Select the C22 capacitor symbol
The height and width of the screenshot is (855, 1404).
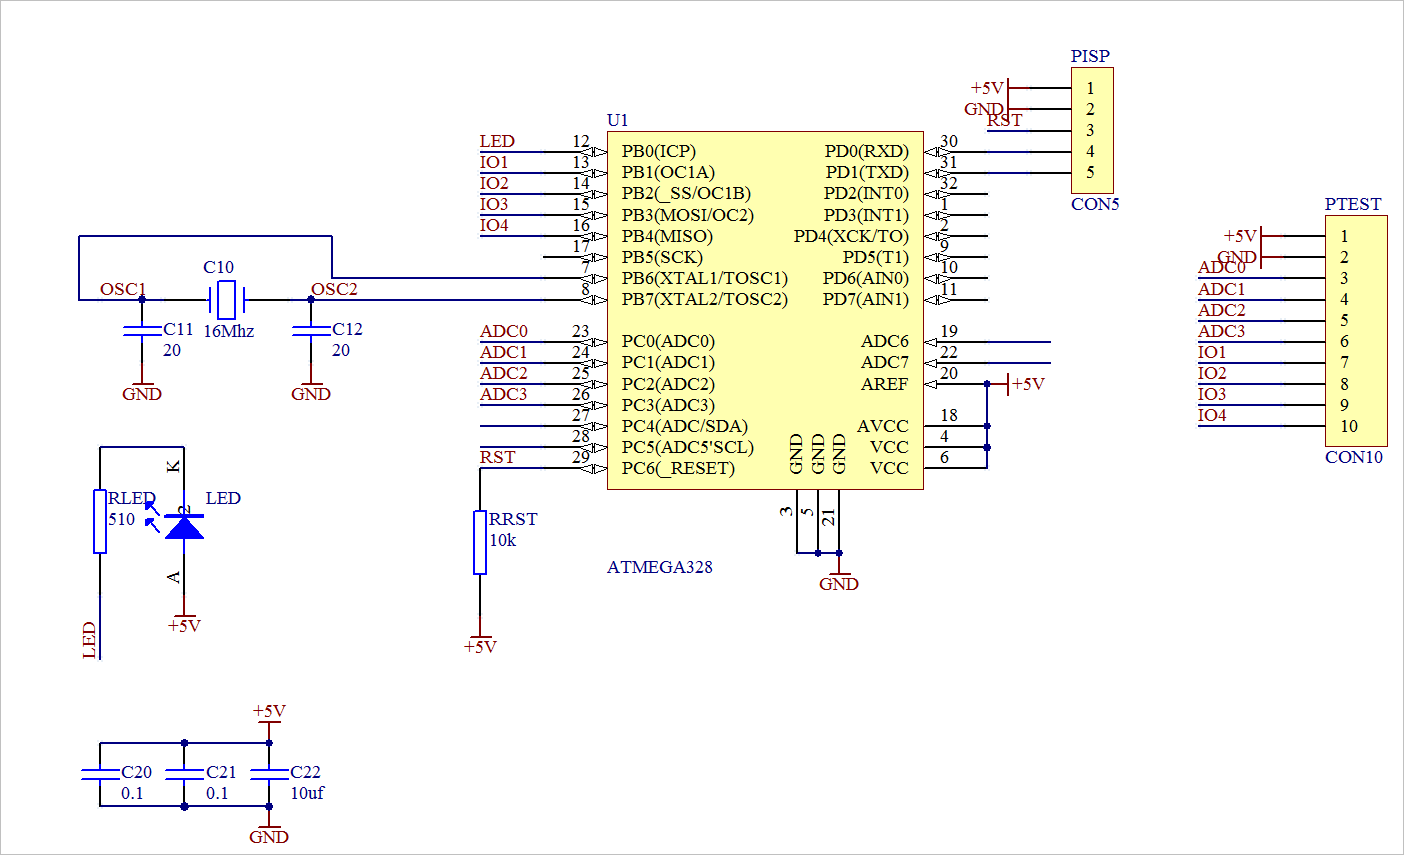click(x=269, y=774)
